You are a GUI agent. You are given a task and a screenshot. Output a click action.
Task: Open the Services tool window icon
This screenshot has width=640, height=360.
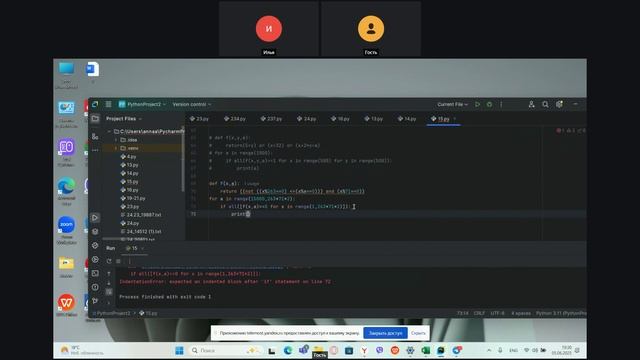[x=95, y=259]
